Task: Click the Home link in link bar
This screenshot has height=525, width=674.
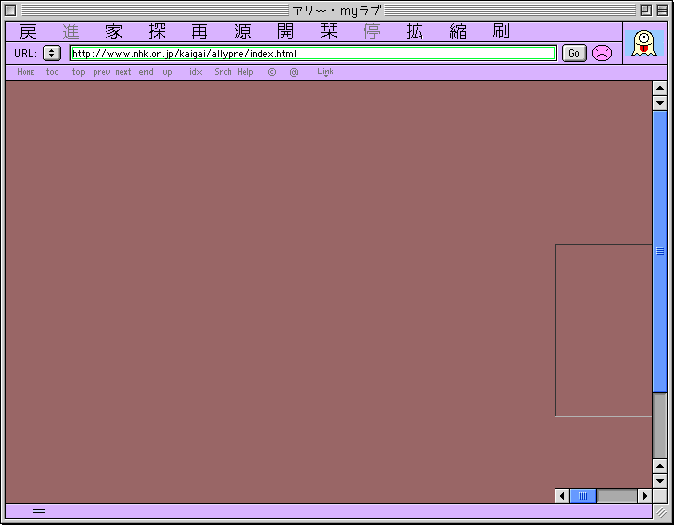Action: point(26,72)
